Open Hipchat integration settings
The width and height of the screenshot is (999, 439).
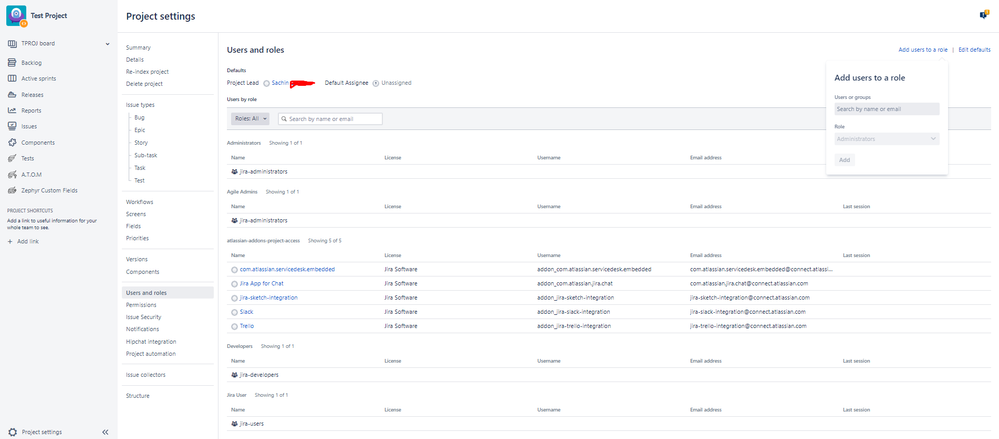[x=151, y=342]
